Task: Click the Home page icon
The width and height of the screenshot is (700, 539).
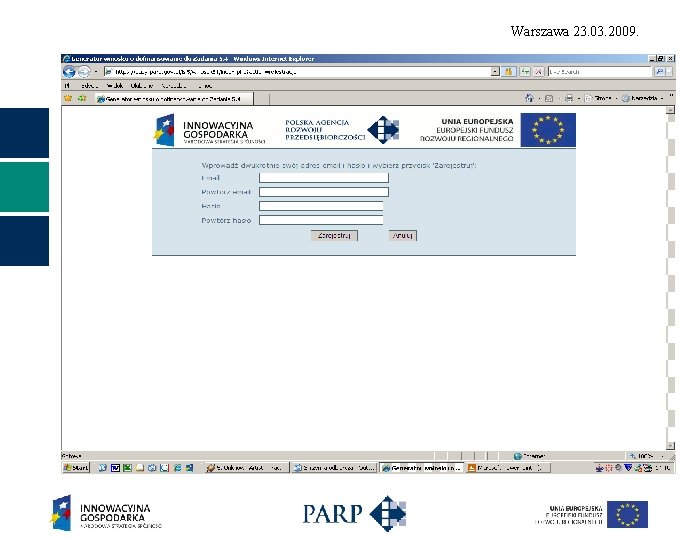Action: pyautogui.click(x=529, y=98)
